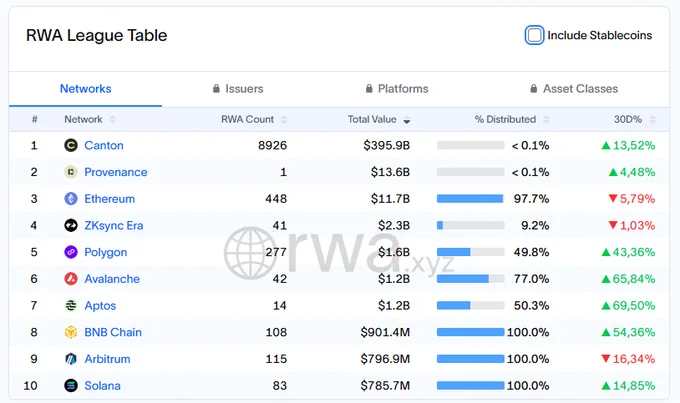680x403 pixels.
Task: Open the locked Platforms tab
Action: tap(397, 88)
